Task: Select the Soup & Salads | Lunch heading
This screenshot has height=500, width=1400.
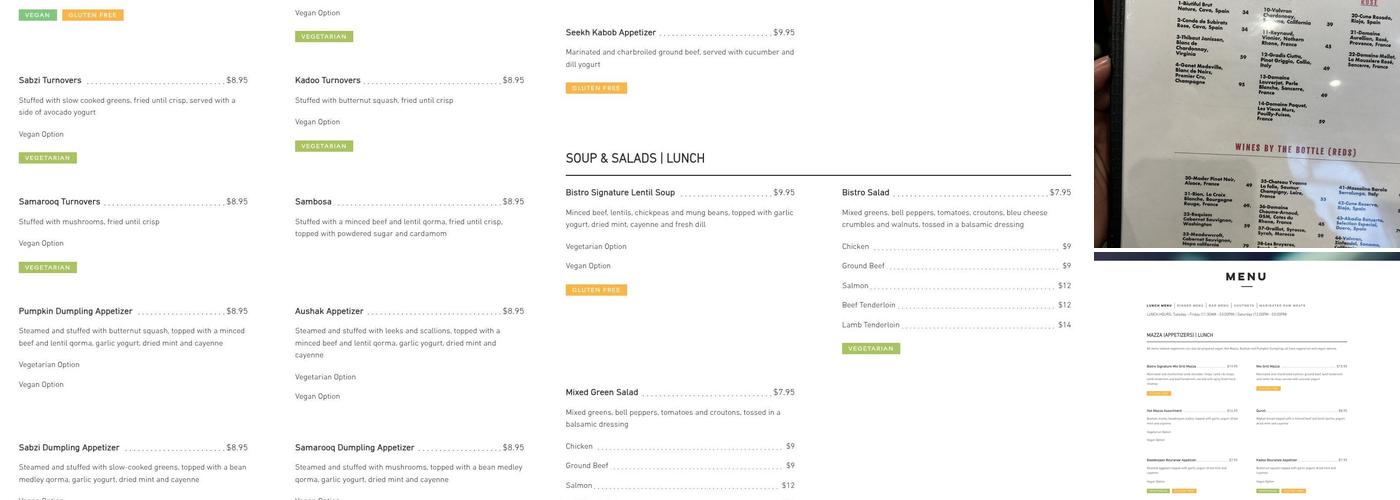Action: [635, 158]
